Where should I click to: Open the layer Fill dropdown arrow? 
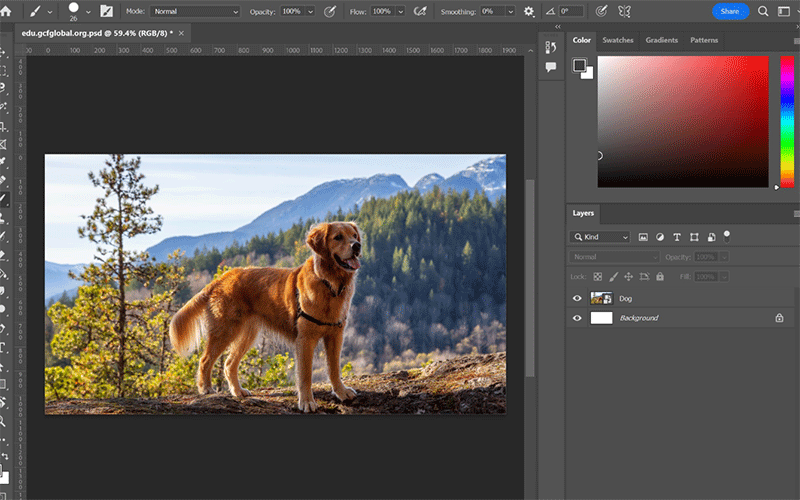[723, 277]
